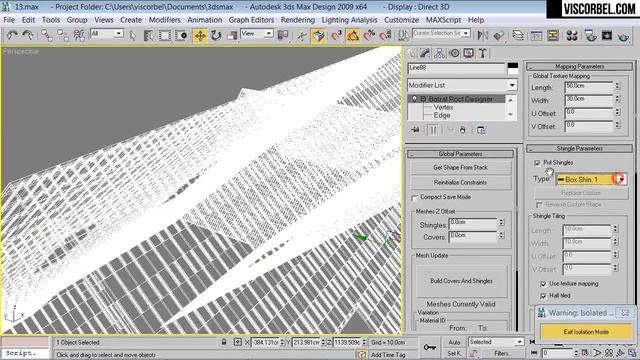Click the Unlink Selection icon
The image size is (640, 360).
pos(62,36)
